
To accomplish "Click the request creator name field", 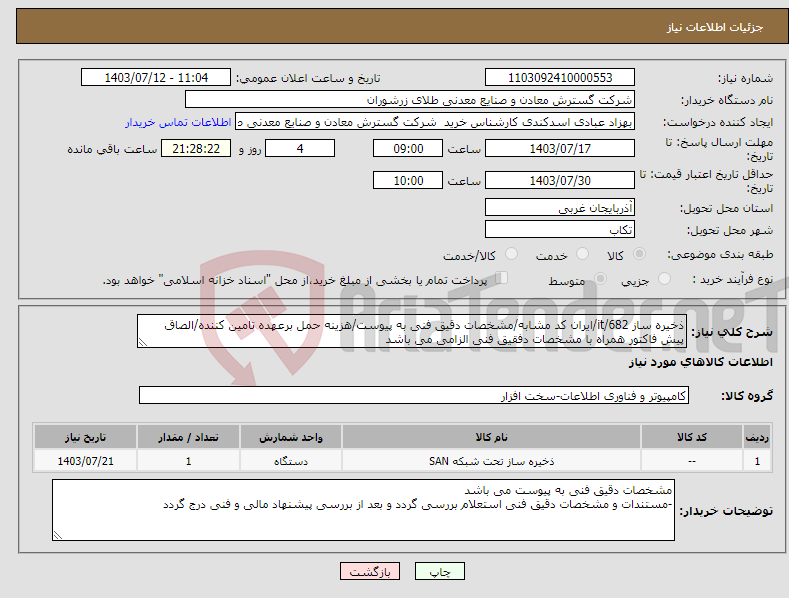I will coord(435,122).
